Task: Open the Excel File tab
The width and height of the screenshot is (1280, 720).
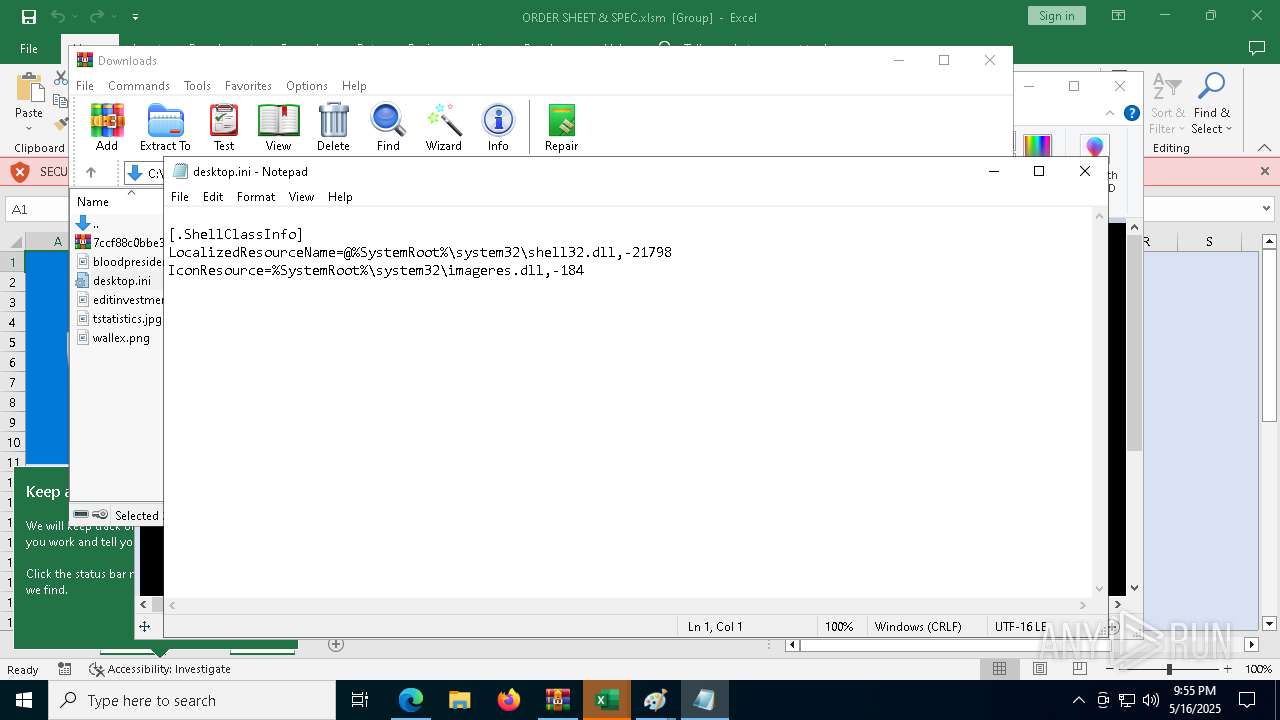Action: (x=29, y=48)
